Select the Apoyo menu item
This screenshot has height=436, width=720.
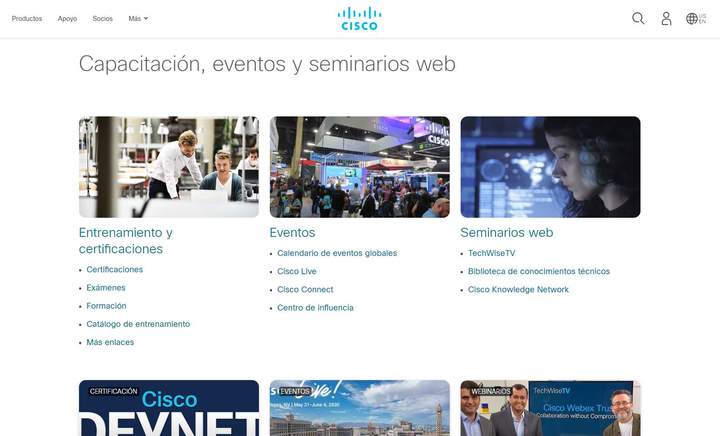67,18
